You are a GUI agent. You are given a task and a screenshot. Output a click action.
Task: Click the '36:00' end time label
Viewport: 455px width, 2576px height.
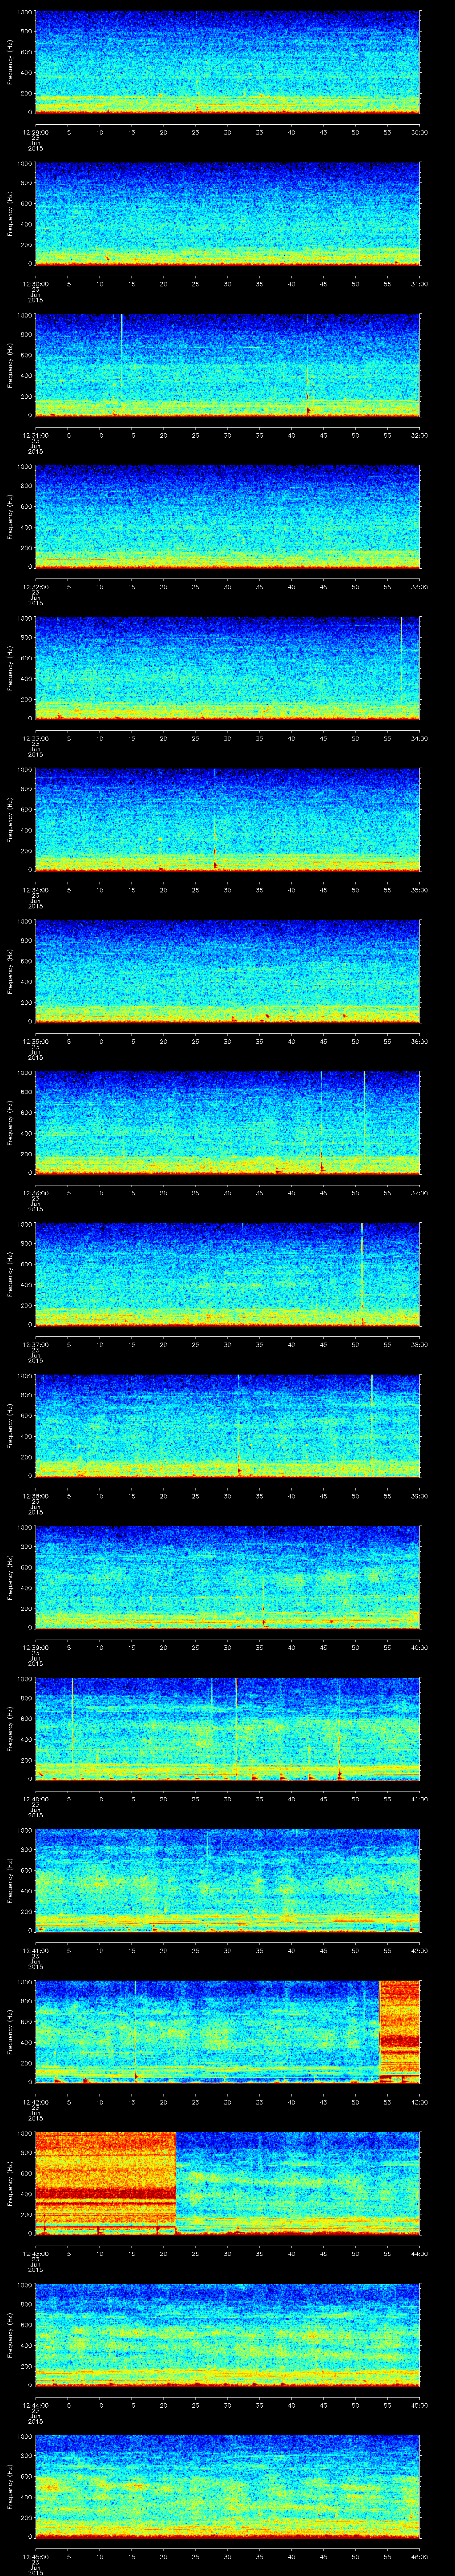(x=420, y=1041)
